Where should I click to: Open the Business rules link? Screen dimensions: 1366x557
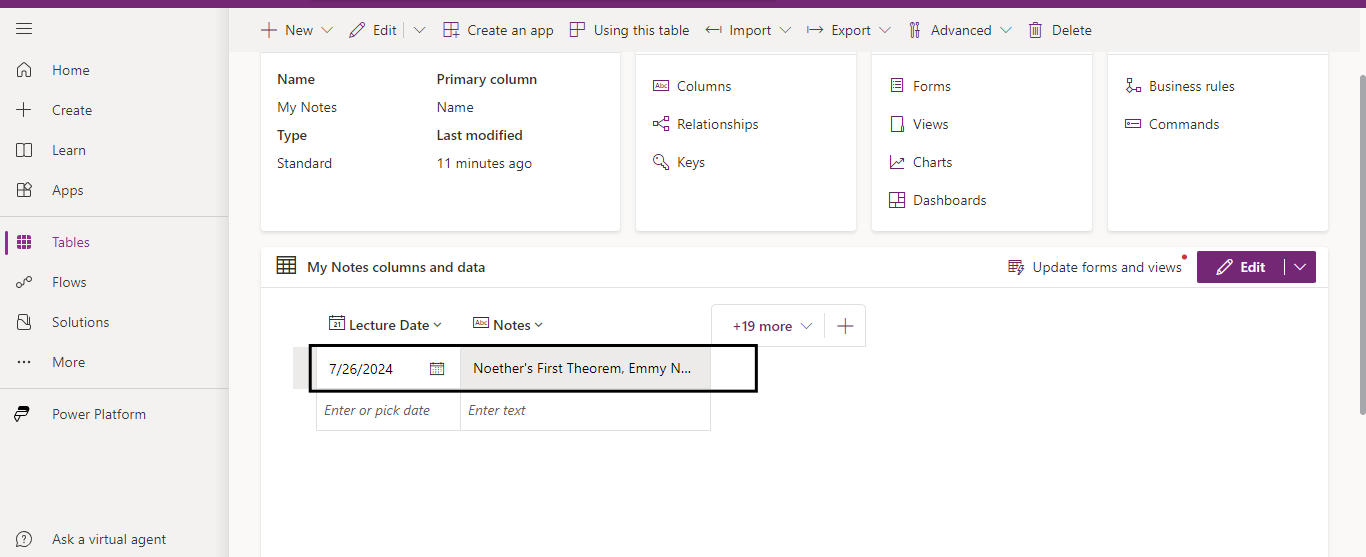click(x=1191, y=86)
